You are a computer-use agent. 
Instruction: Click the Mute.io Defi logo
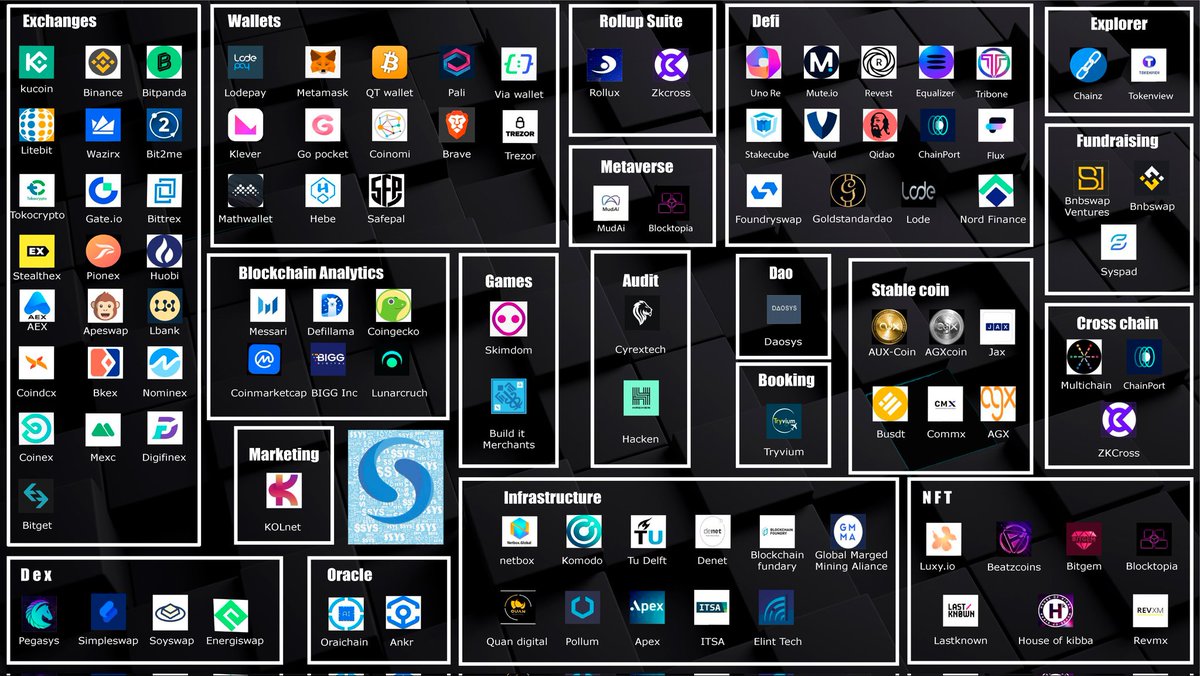[x=822, y=63]
